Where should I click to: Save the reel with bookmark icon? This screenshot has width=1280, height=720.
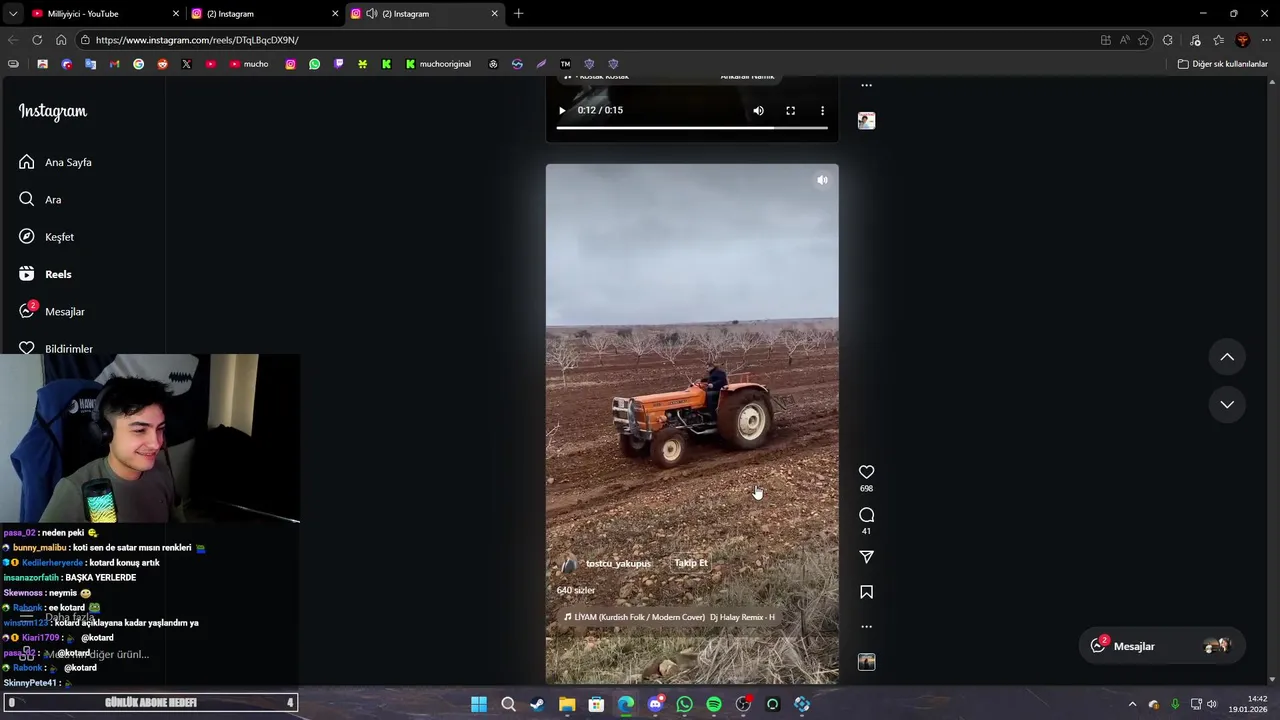[866, 592]
